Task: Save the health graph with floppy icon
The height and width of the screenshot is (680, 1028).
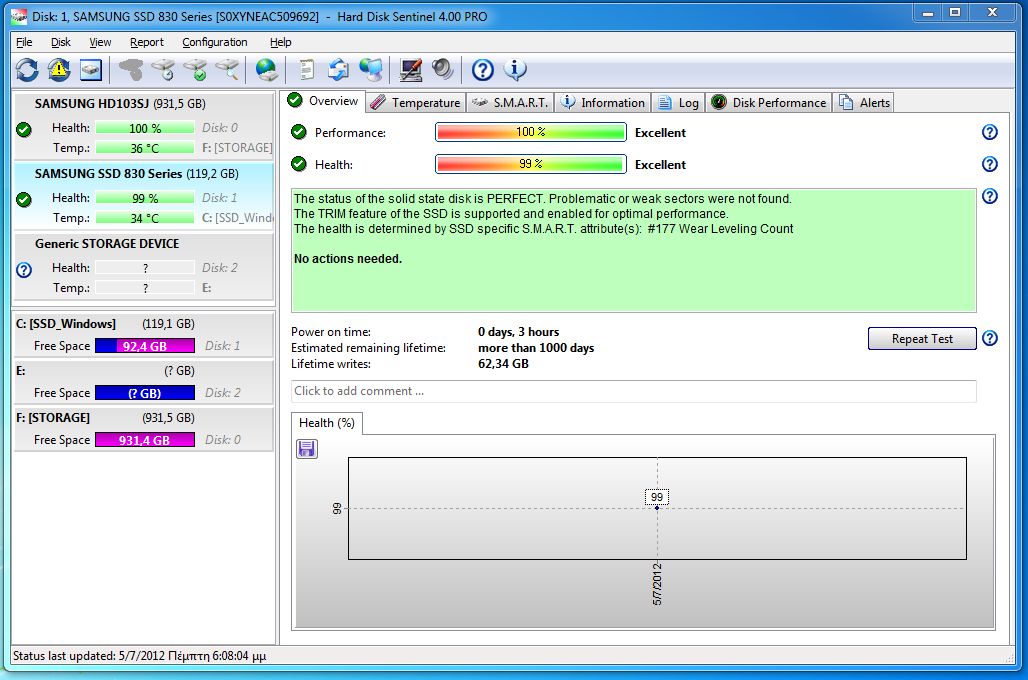Action: 307,449
